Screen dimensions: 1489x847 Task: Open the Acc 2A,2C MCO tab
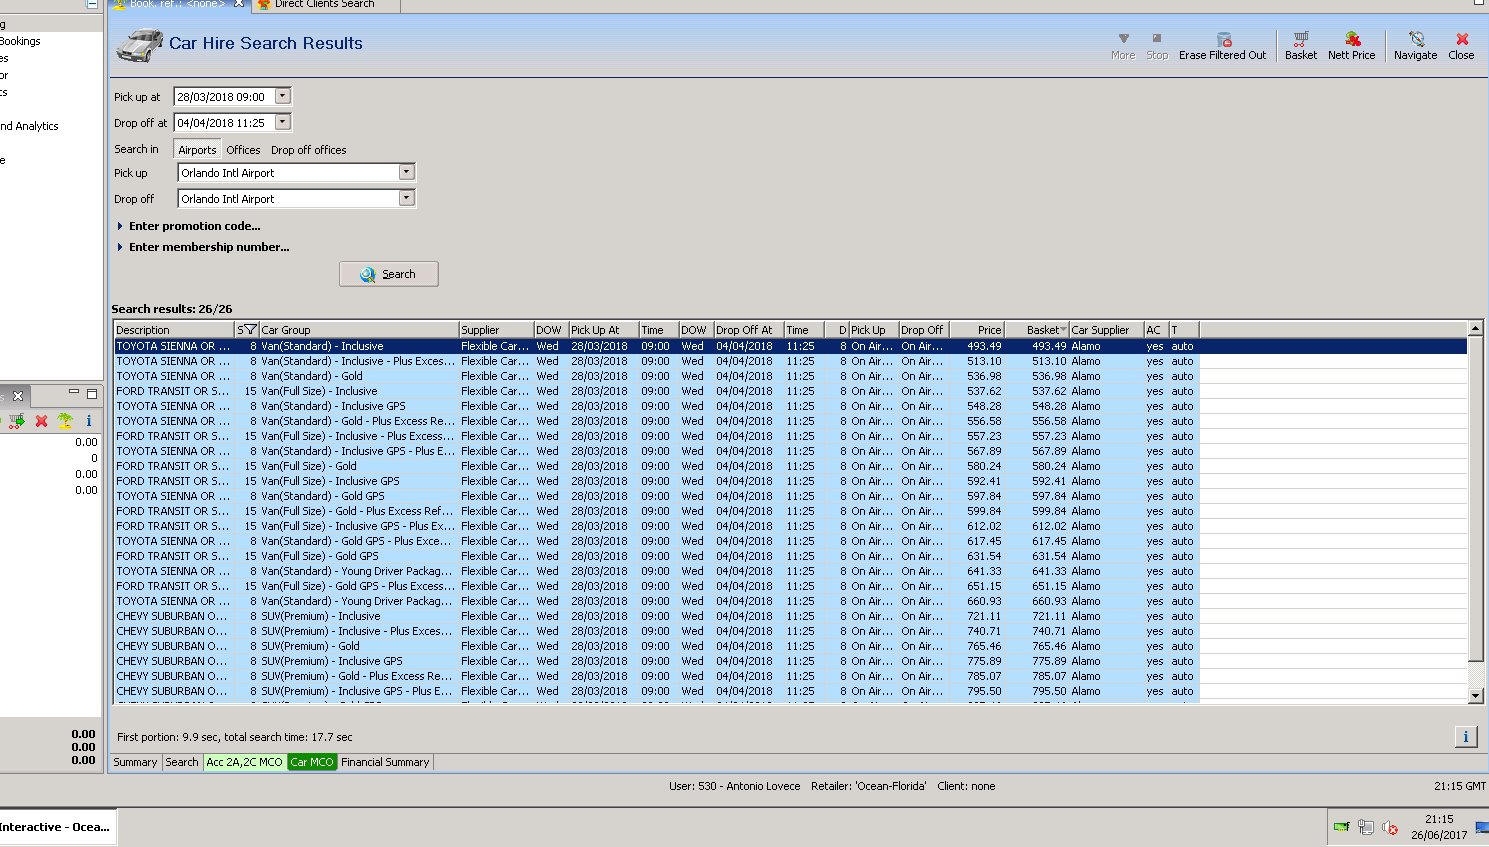click(x=245, y=762)
